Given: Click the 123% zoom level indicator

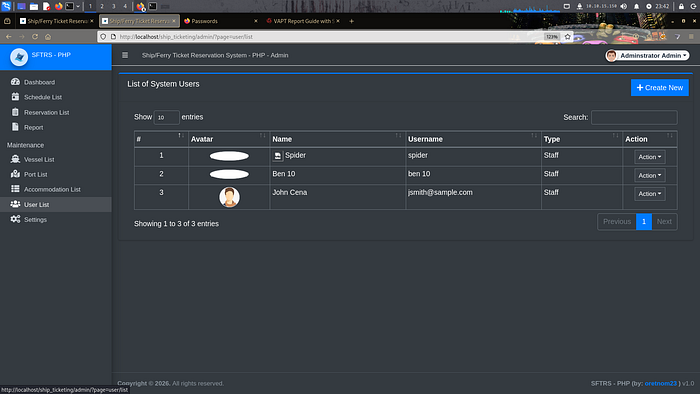Looking at the screenshot, I should click(x=552, y=37).
